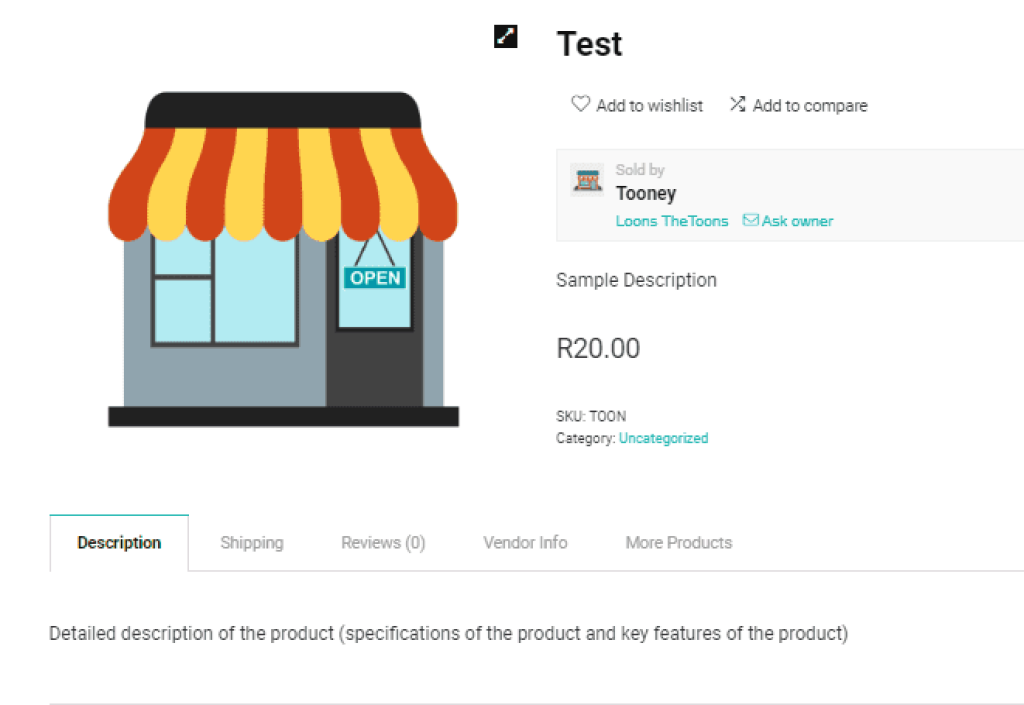The image size is (1024, 705).
Task: Click the Test product title
Action: click(x=589, y=44)
